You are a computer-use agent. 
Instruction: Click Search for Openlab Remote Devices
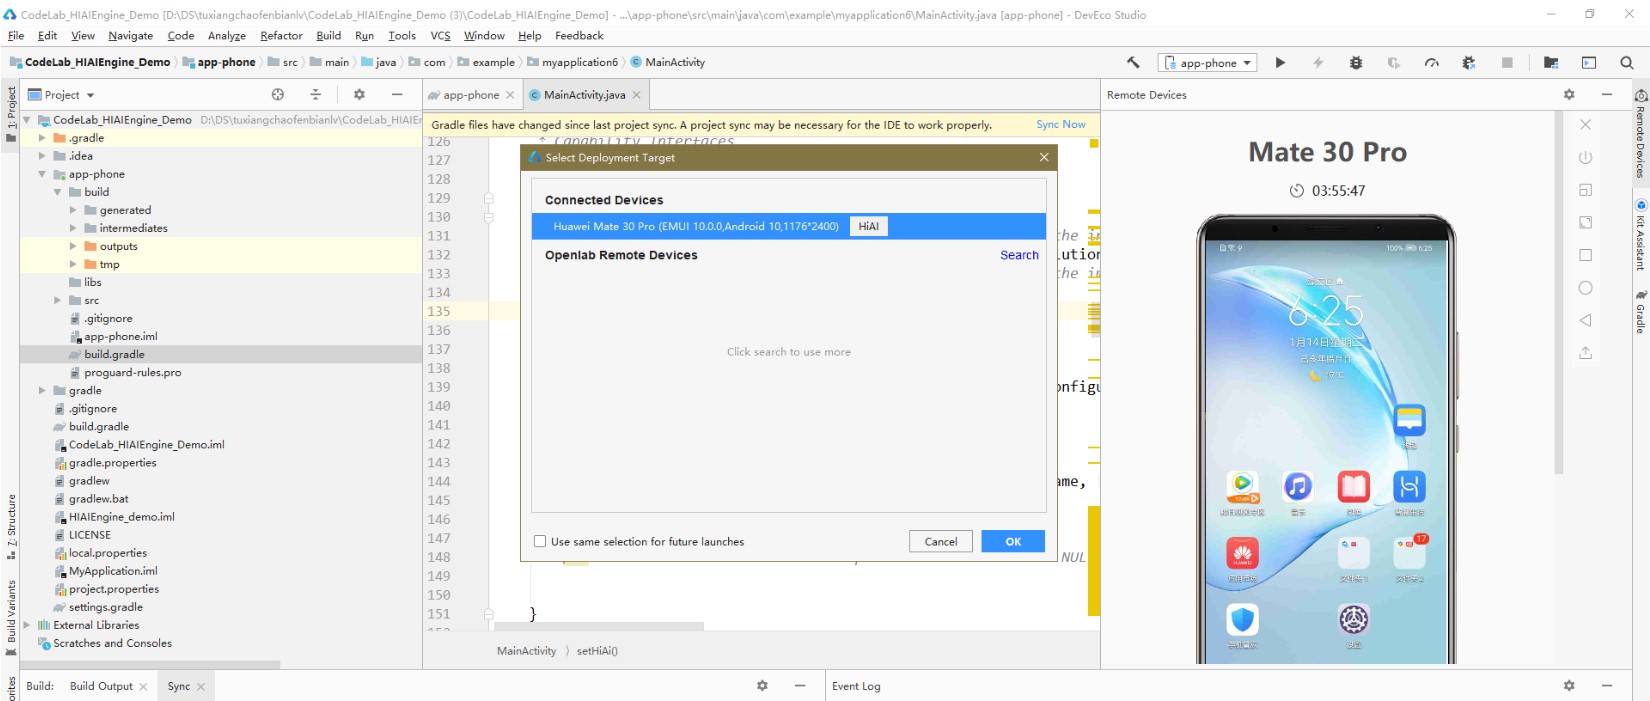tap(1019, 255)
